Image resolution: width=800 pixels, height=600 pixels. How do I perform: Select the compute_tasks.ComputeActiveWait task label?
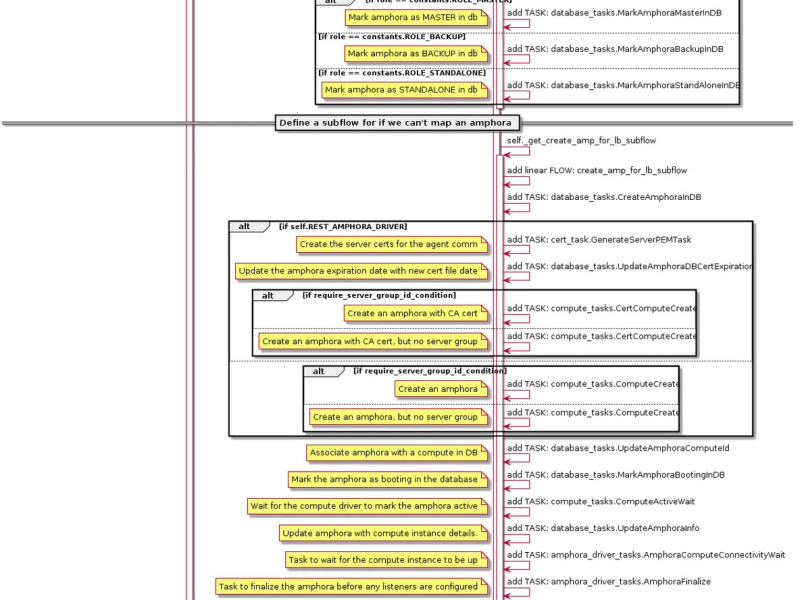[x=601, y=502]
